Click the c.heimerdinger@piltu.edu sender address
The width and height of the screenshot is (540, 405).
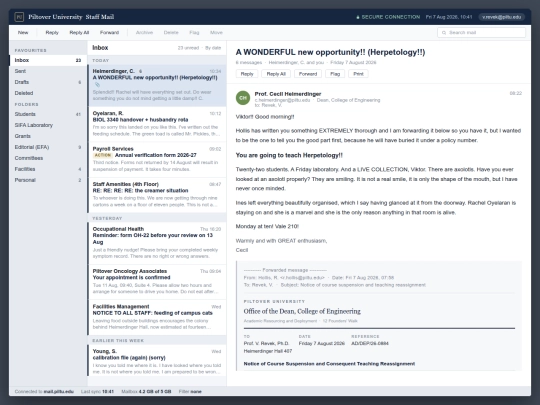pyautogui.click(x=282, y=100)
